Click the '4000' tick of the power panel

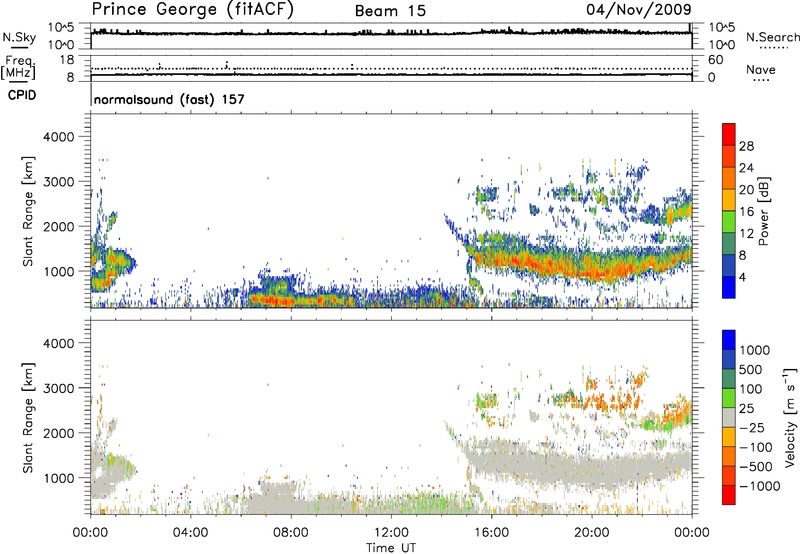tap(59, 137)
